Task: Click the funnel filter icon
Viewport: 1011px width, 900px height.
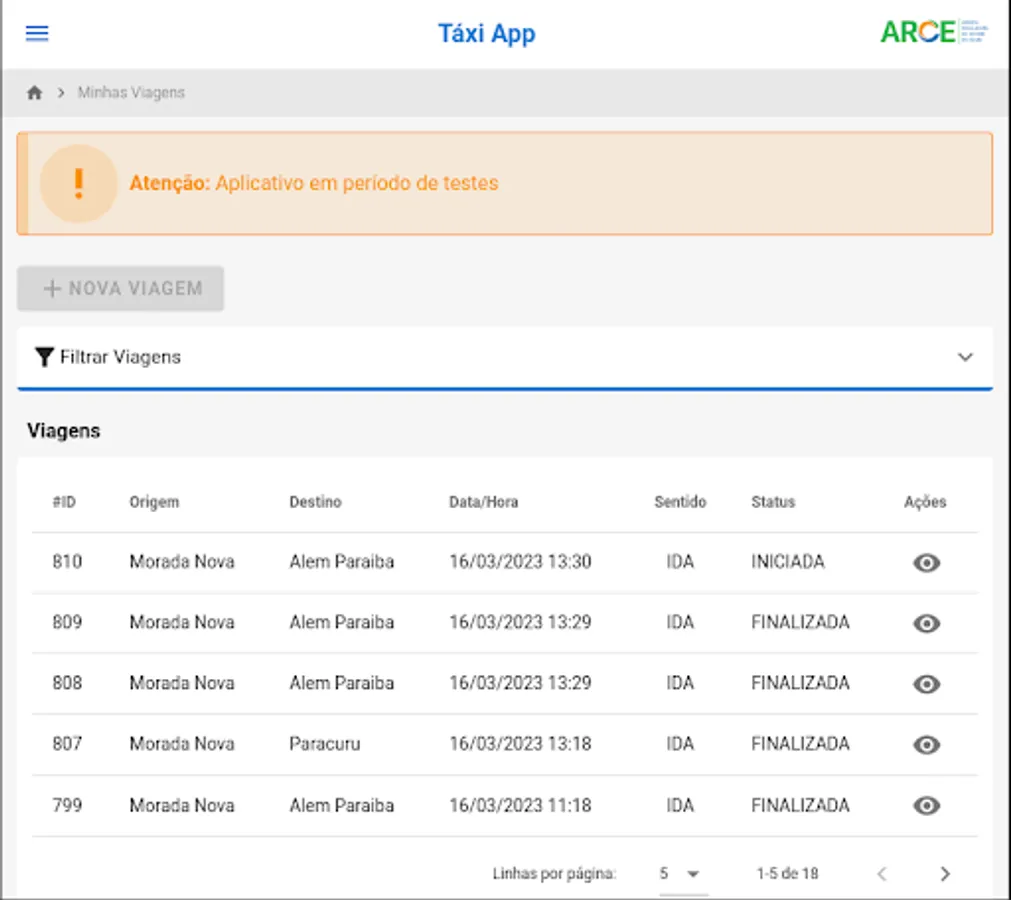Action: coord(44,357)
